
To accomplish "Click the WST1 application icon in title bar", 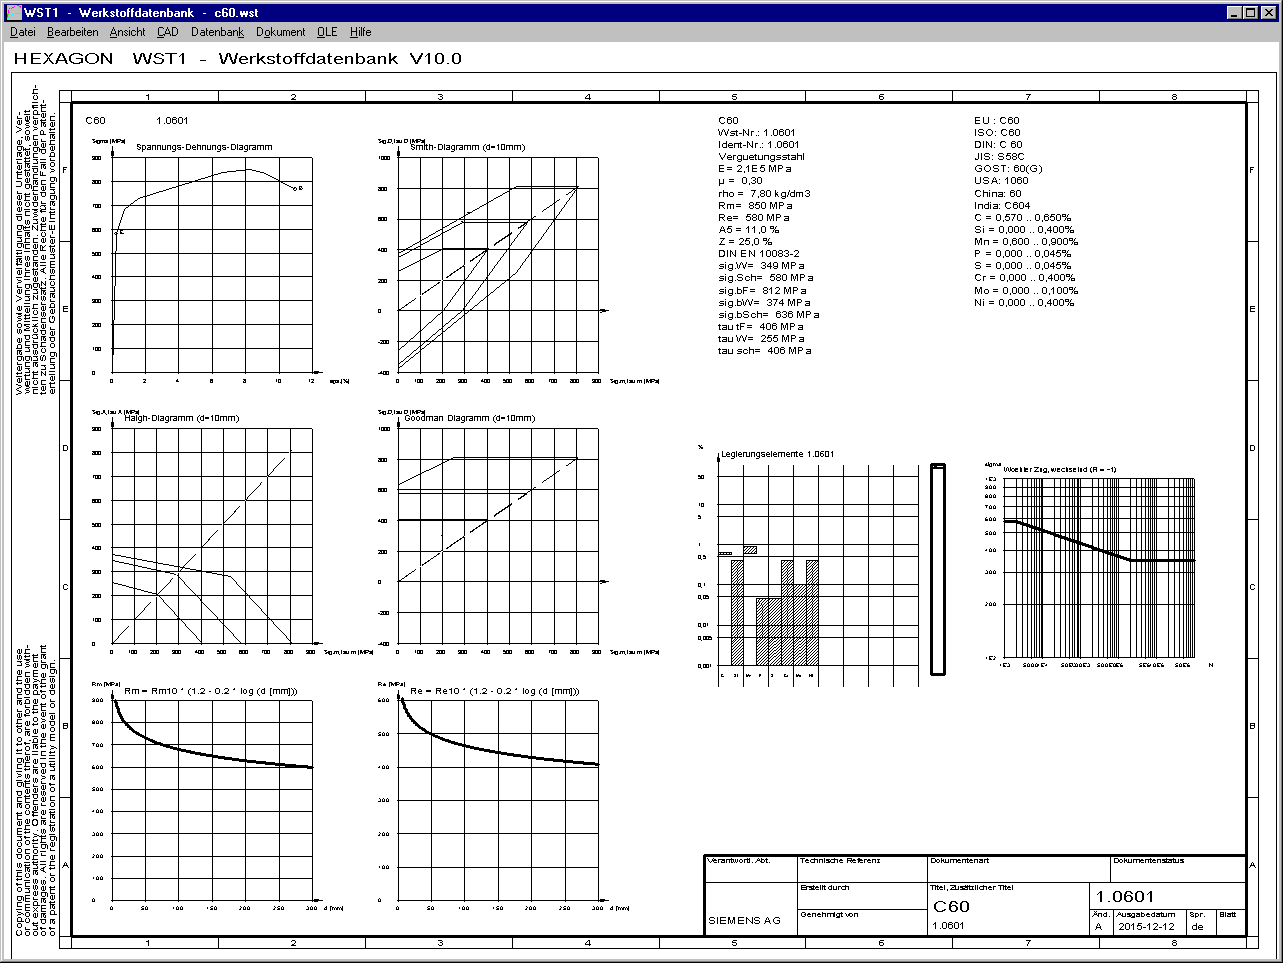I will pyautogui.click(x=13, y=12).
